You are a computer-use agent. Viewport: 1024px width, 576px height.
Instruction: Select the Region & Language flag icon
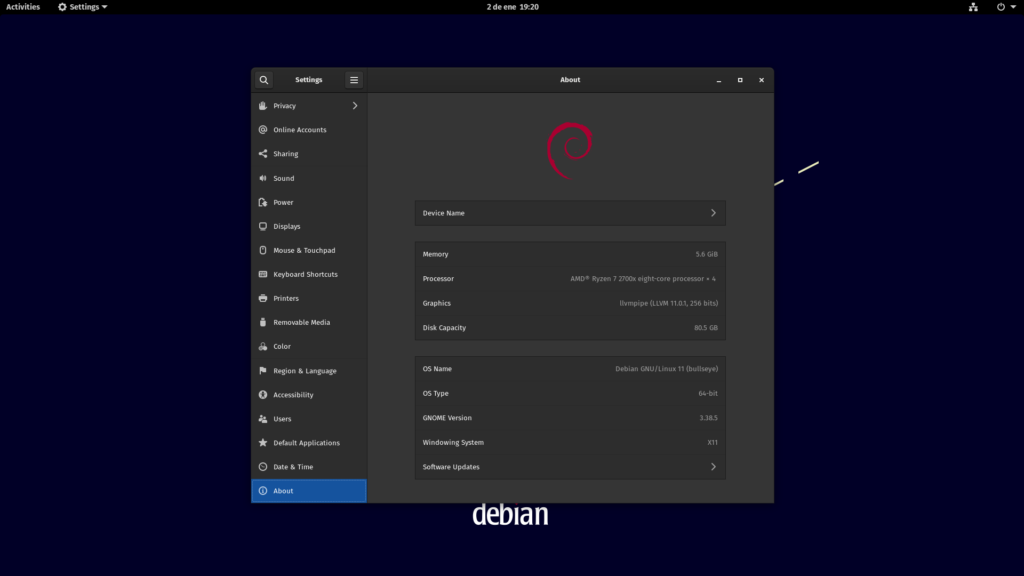[x=263, y=370]
